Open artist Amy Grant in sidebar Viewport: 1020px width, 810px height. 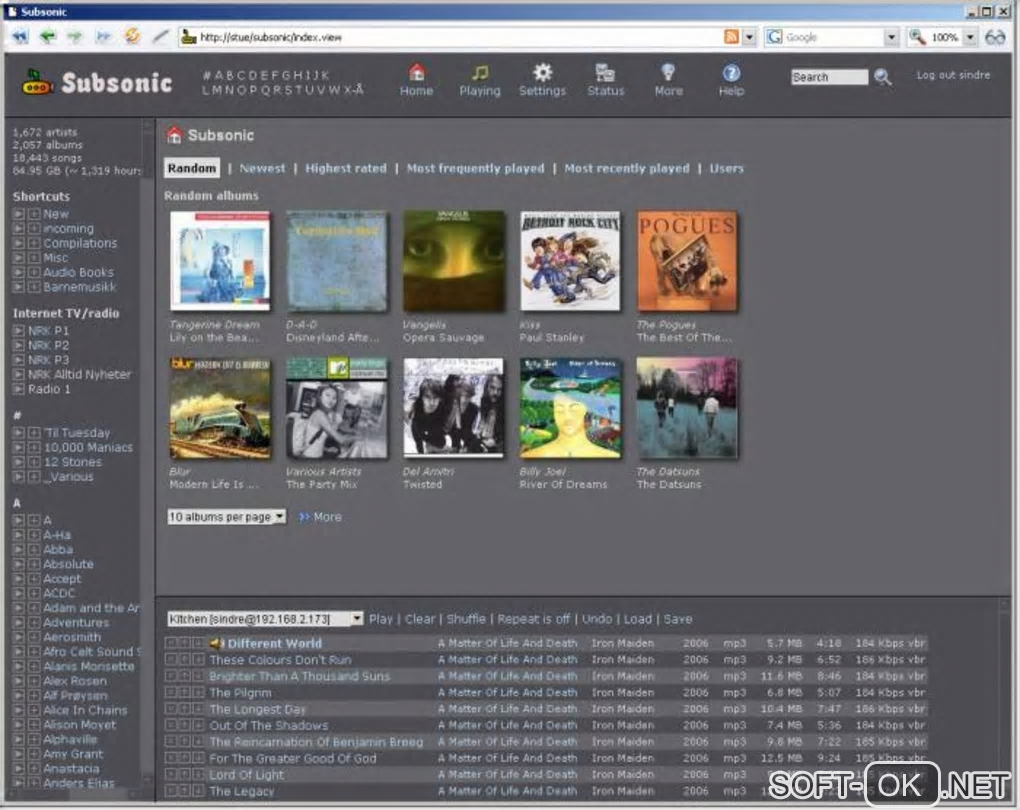73,754
